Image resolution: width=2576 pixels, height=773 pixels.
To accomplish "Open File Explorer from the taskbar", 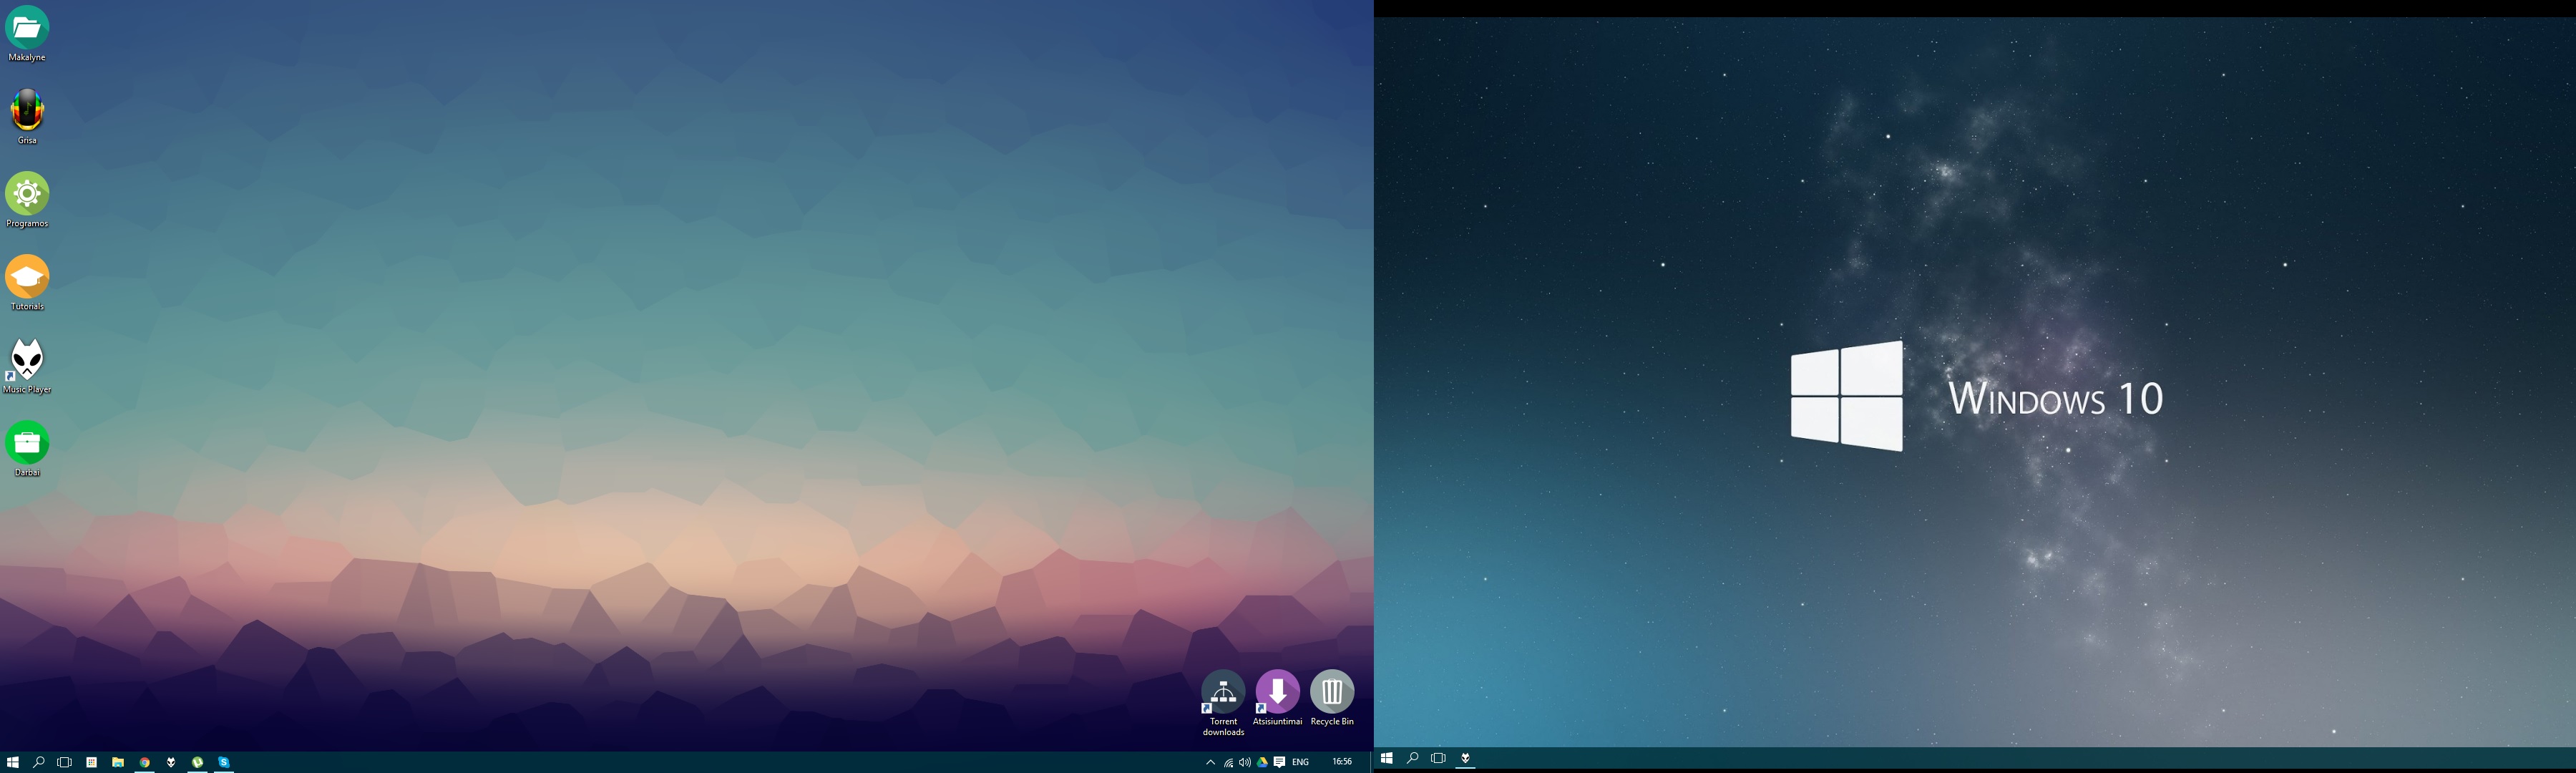I will pos(118,762).
